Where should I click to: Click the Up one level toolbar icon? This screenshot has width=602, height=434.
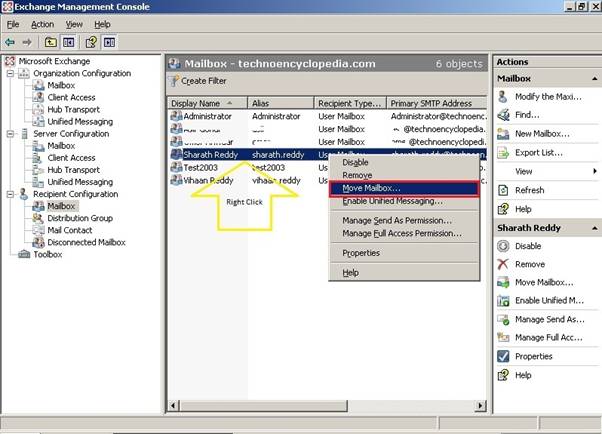[x=51, y=42]
